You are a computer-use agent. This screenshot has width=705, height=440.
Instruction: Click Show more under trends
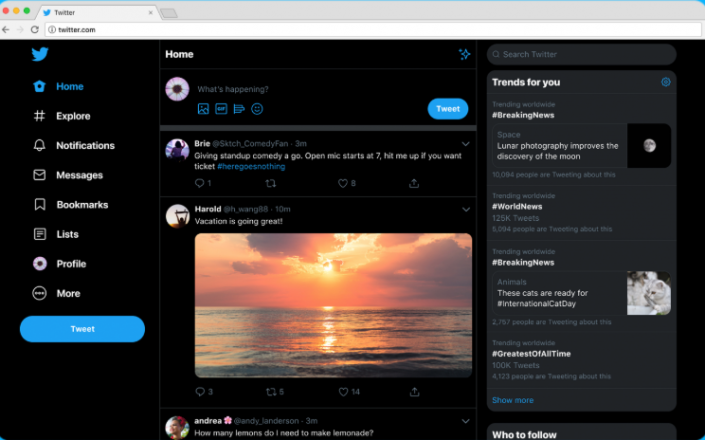pos(512,400)
